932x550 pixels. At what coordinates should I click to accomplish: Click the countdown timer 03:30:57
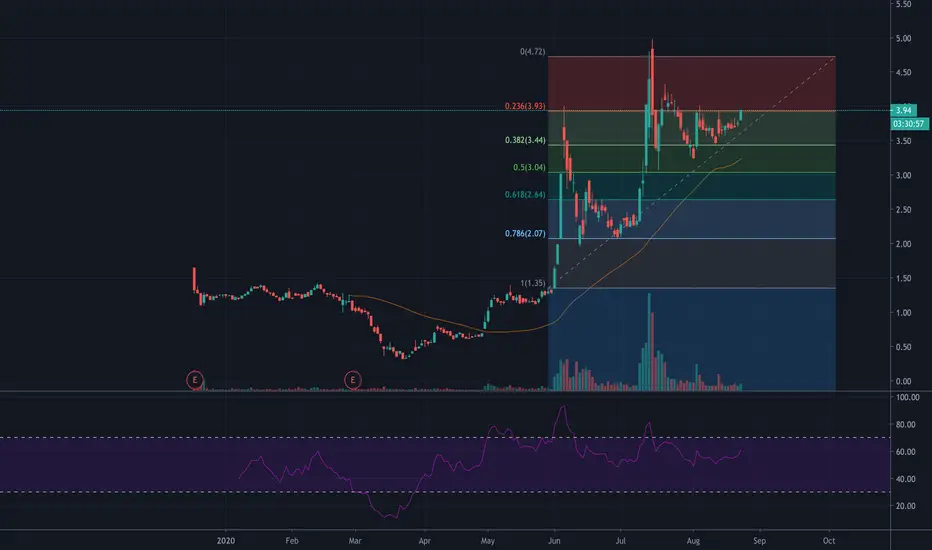(x=909, y=124)
